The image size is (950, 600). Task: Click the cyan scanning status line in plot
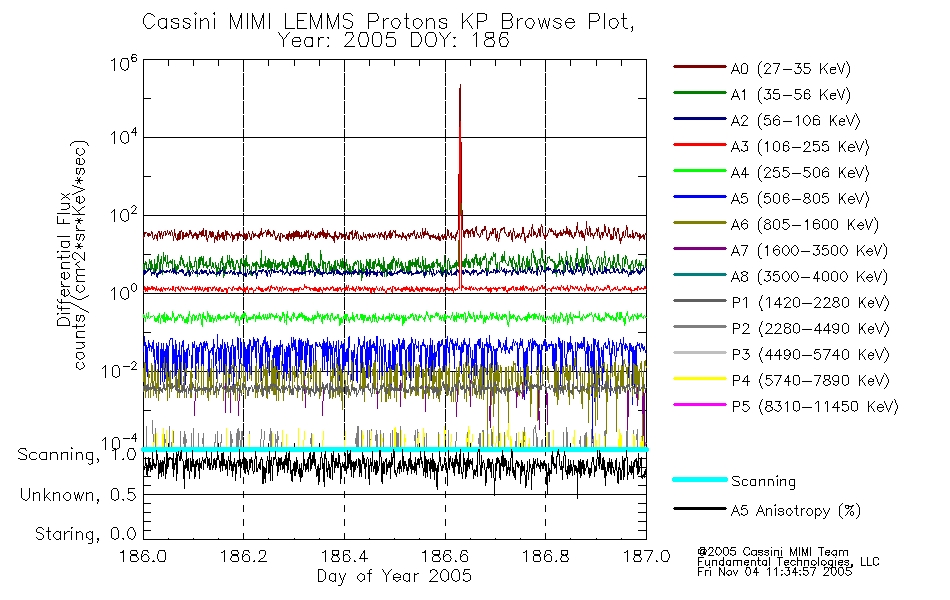(394, 449)
